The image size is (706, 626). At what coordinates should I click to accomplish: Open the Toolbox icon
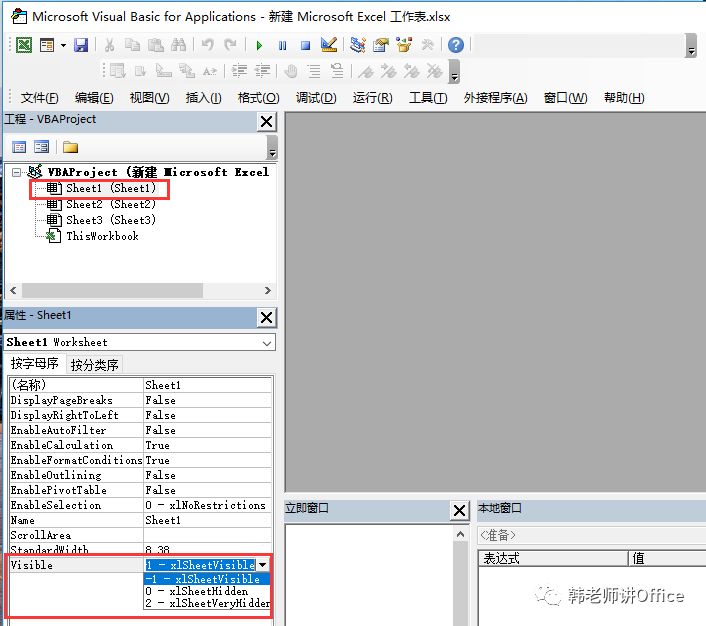coord(427,45)
